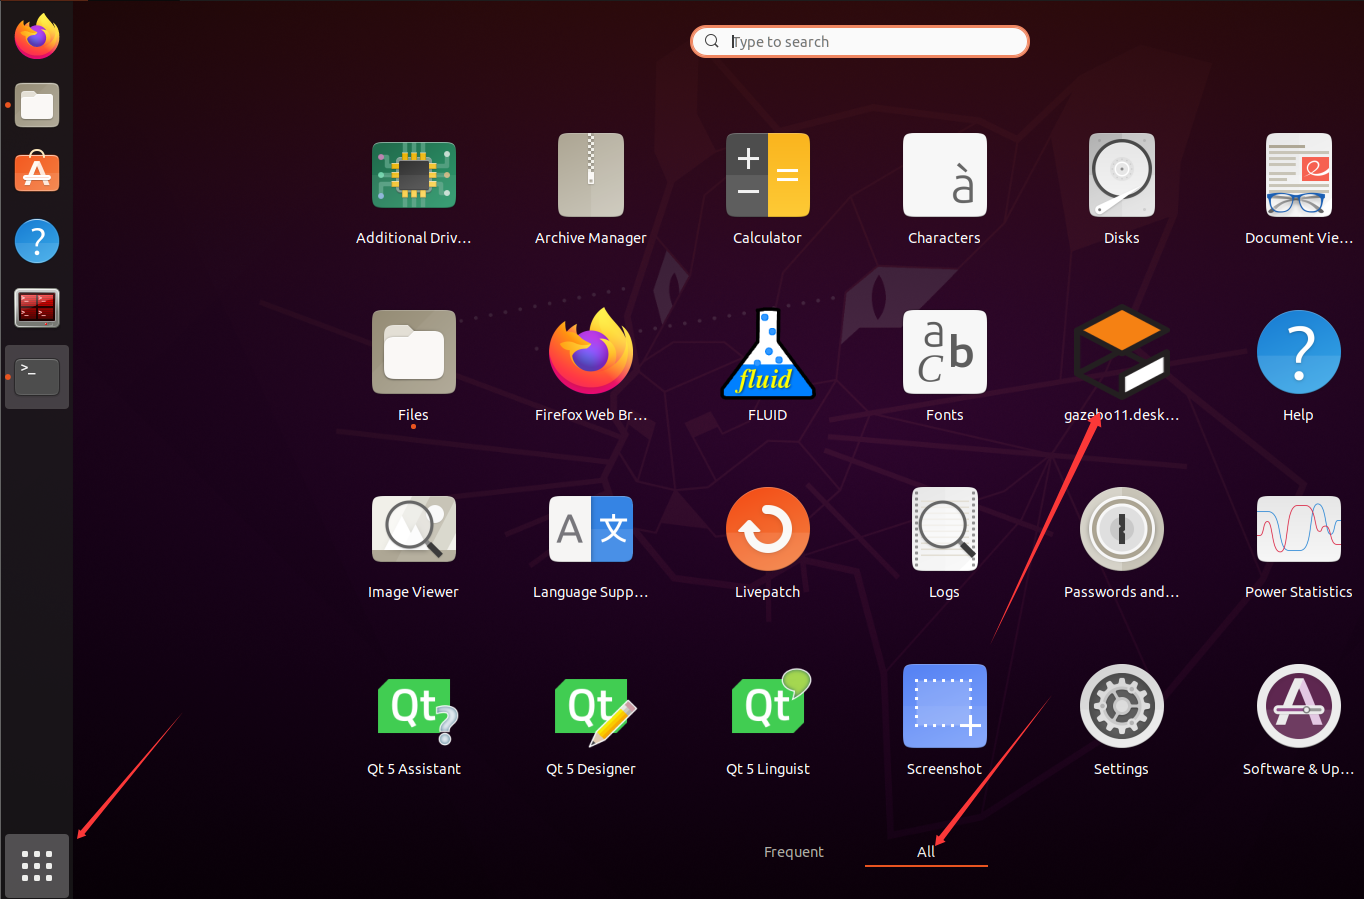Open Help app in grid

tap(1299, 352)
